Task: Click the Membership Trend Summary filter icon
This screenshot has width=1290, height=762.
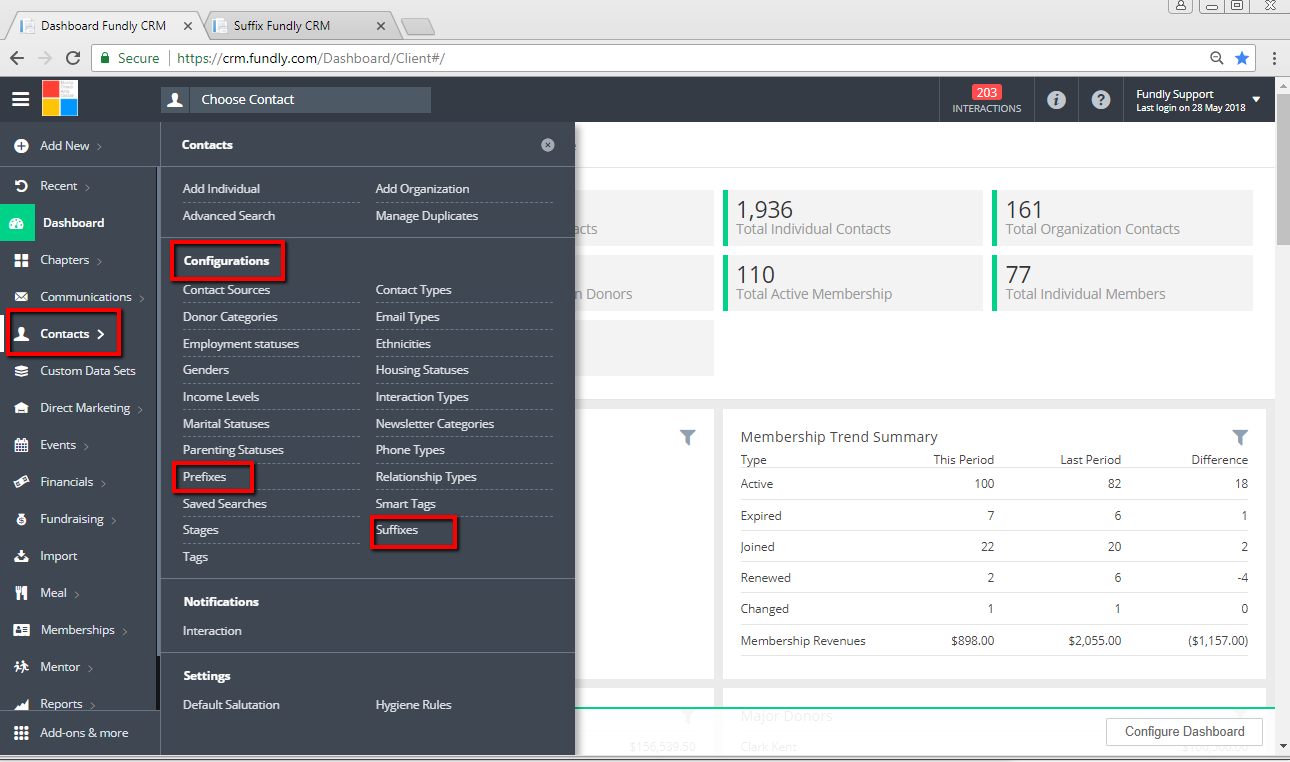Action: [x=1240, y=437]
